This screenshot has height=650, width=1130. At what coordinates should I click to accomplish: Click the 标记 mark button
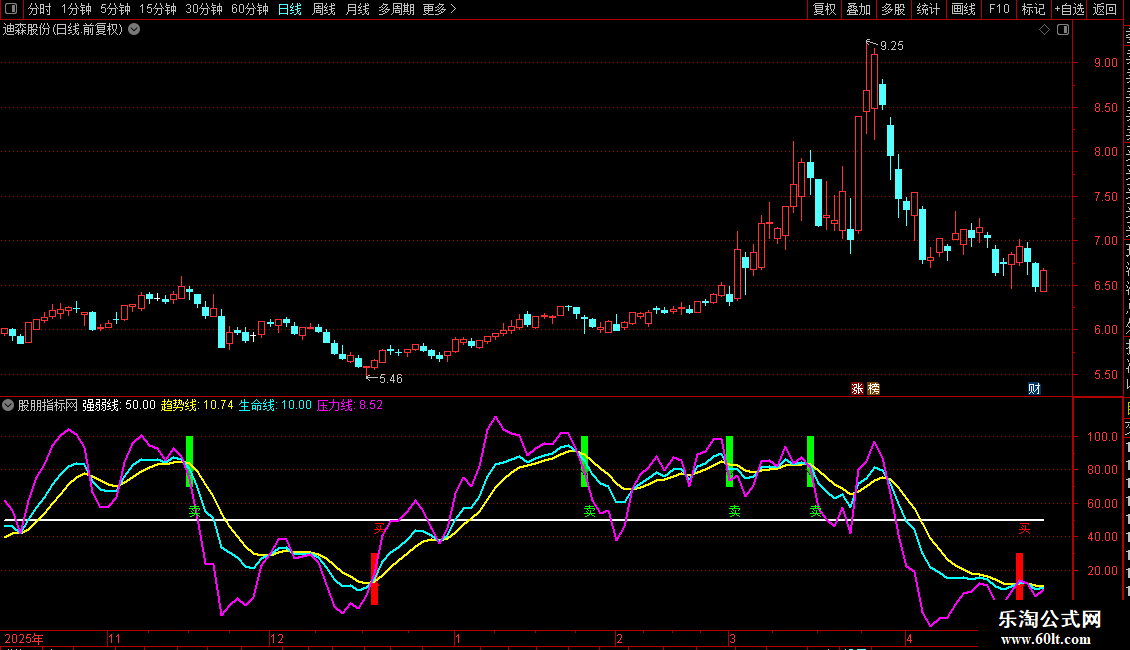coord(1033,9)
